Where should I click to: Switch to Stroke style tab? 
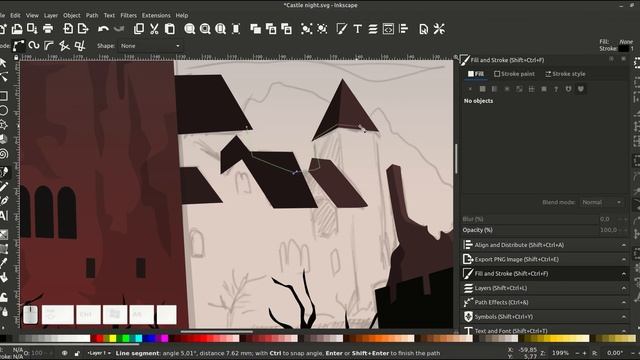coord(565,74)
